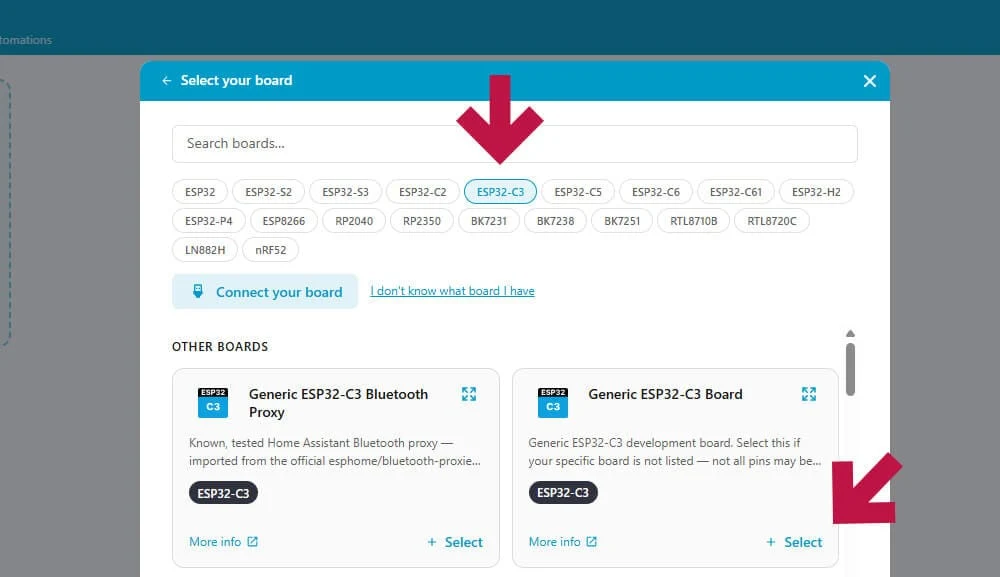Filter boards by RP2040

[354, 221]
